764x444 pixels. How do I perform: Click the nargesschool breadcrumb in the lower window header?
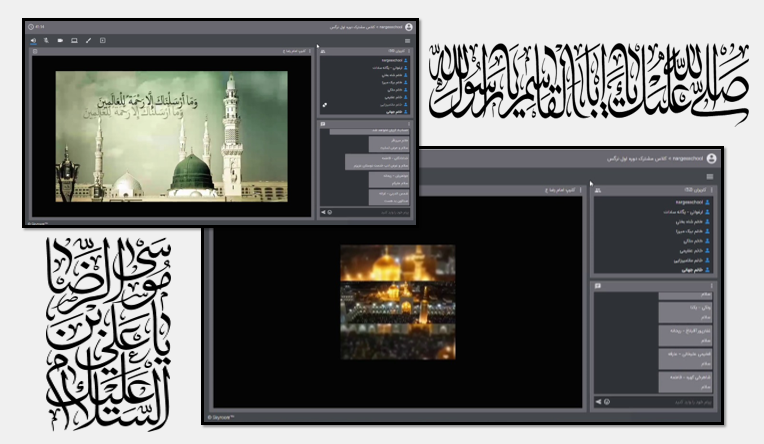click(688, 158)
